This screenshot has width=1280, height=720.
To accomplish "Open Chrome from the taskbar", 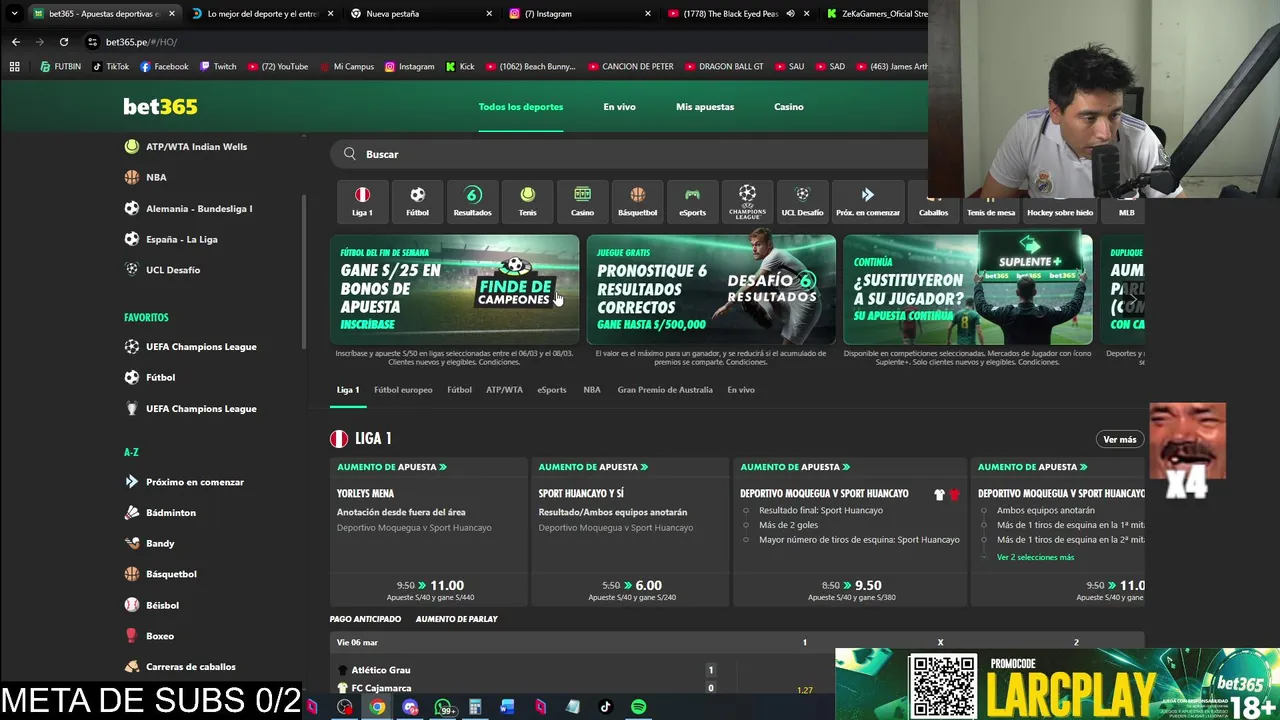I will click(x=377, y=707).
